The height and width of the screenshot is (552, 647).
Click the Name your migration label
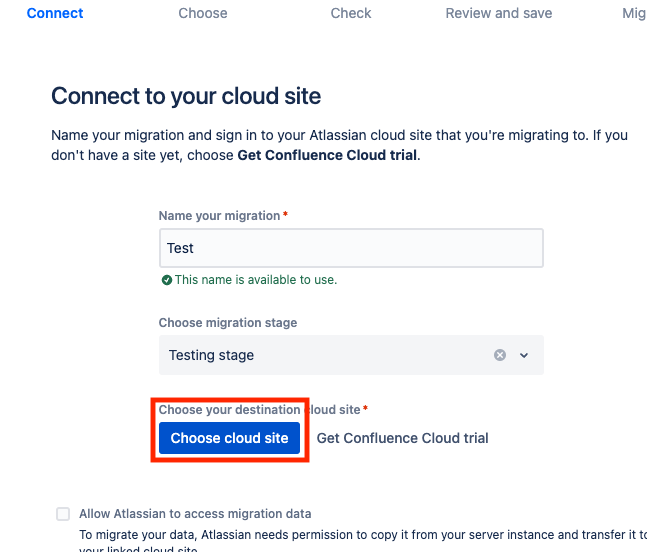220,215
